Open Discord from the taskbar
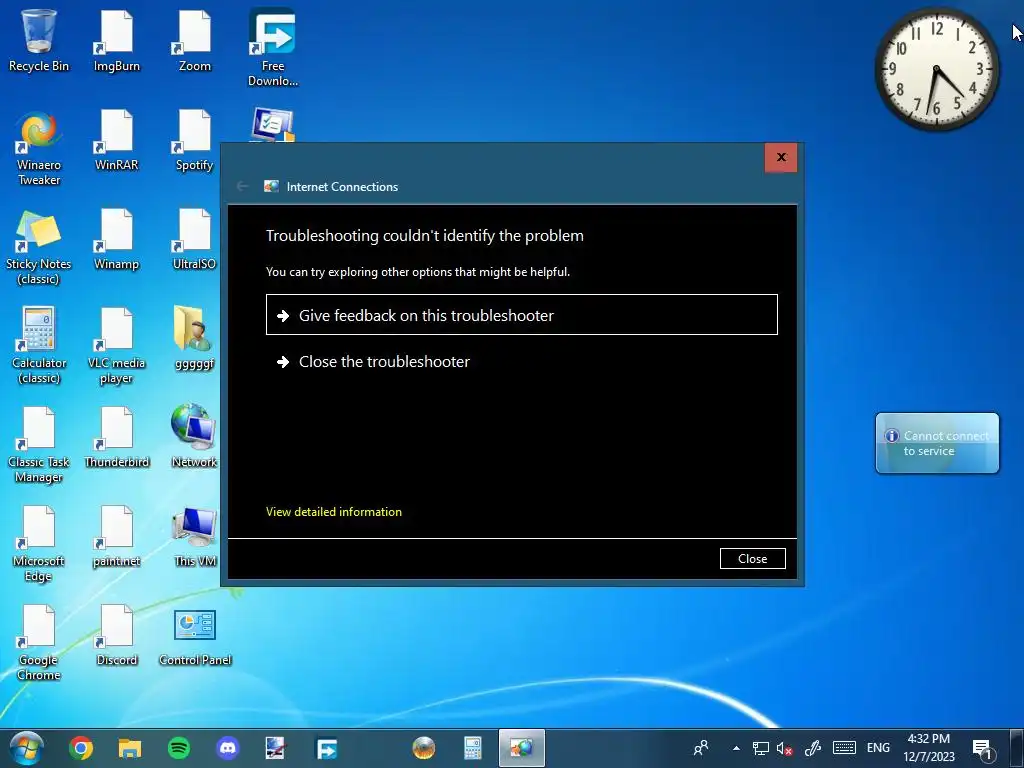The image size is (1024, 768). (x=228, y=748)
